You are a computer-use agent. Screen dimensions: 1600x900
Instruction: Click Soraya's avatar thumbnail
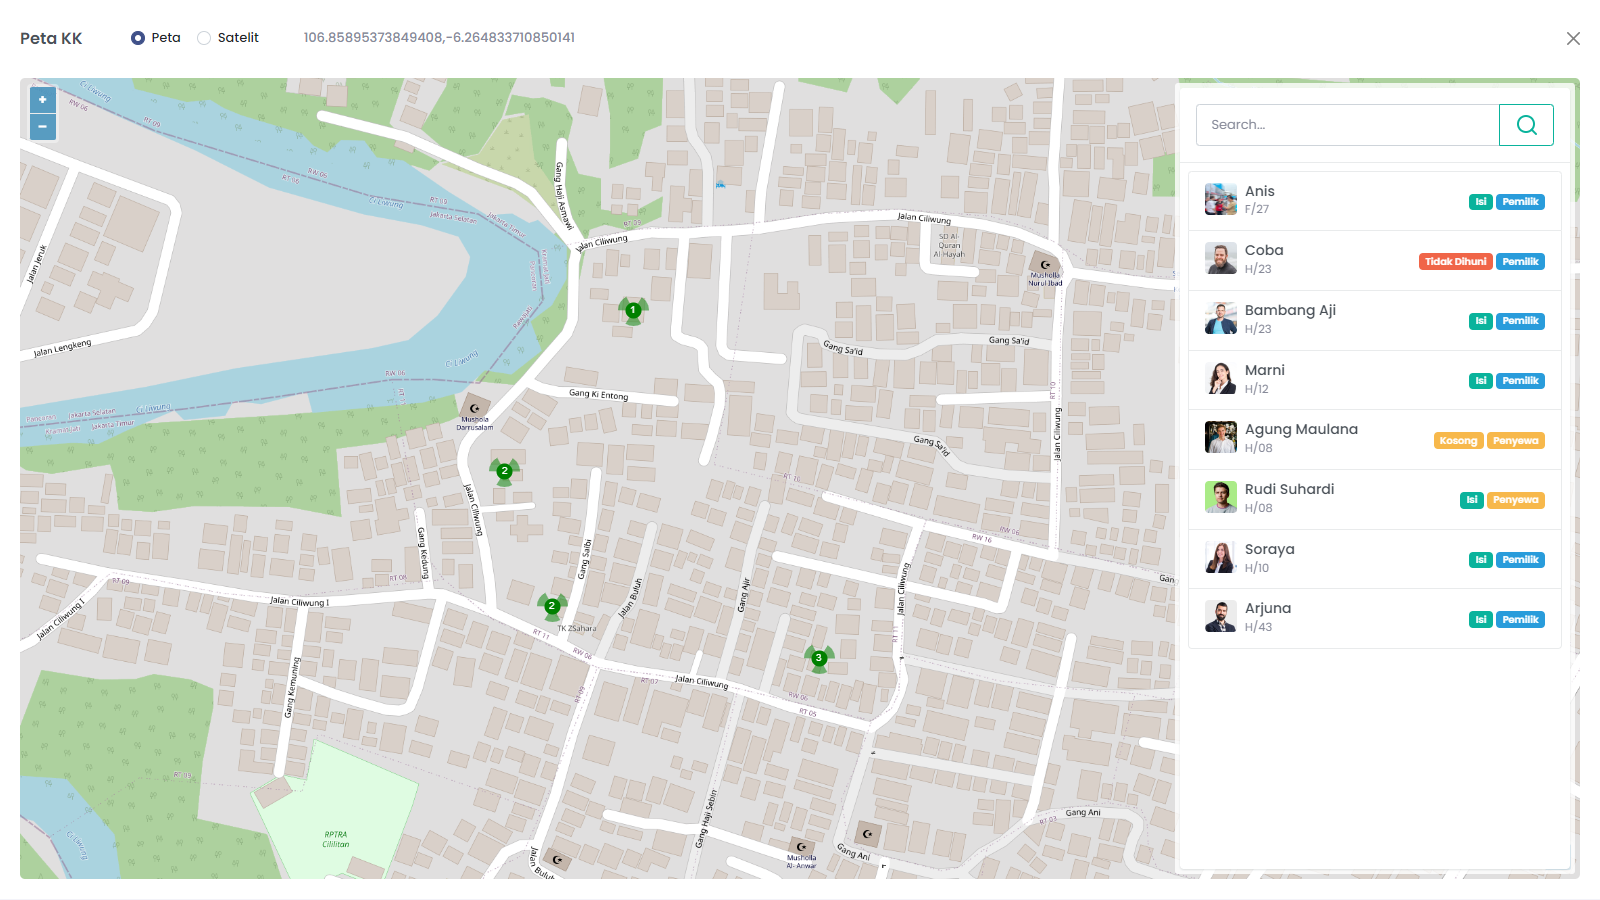pos(1220,558)
